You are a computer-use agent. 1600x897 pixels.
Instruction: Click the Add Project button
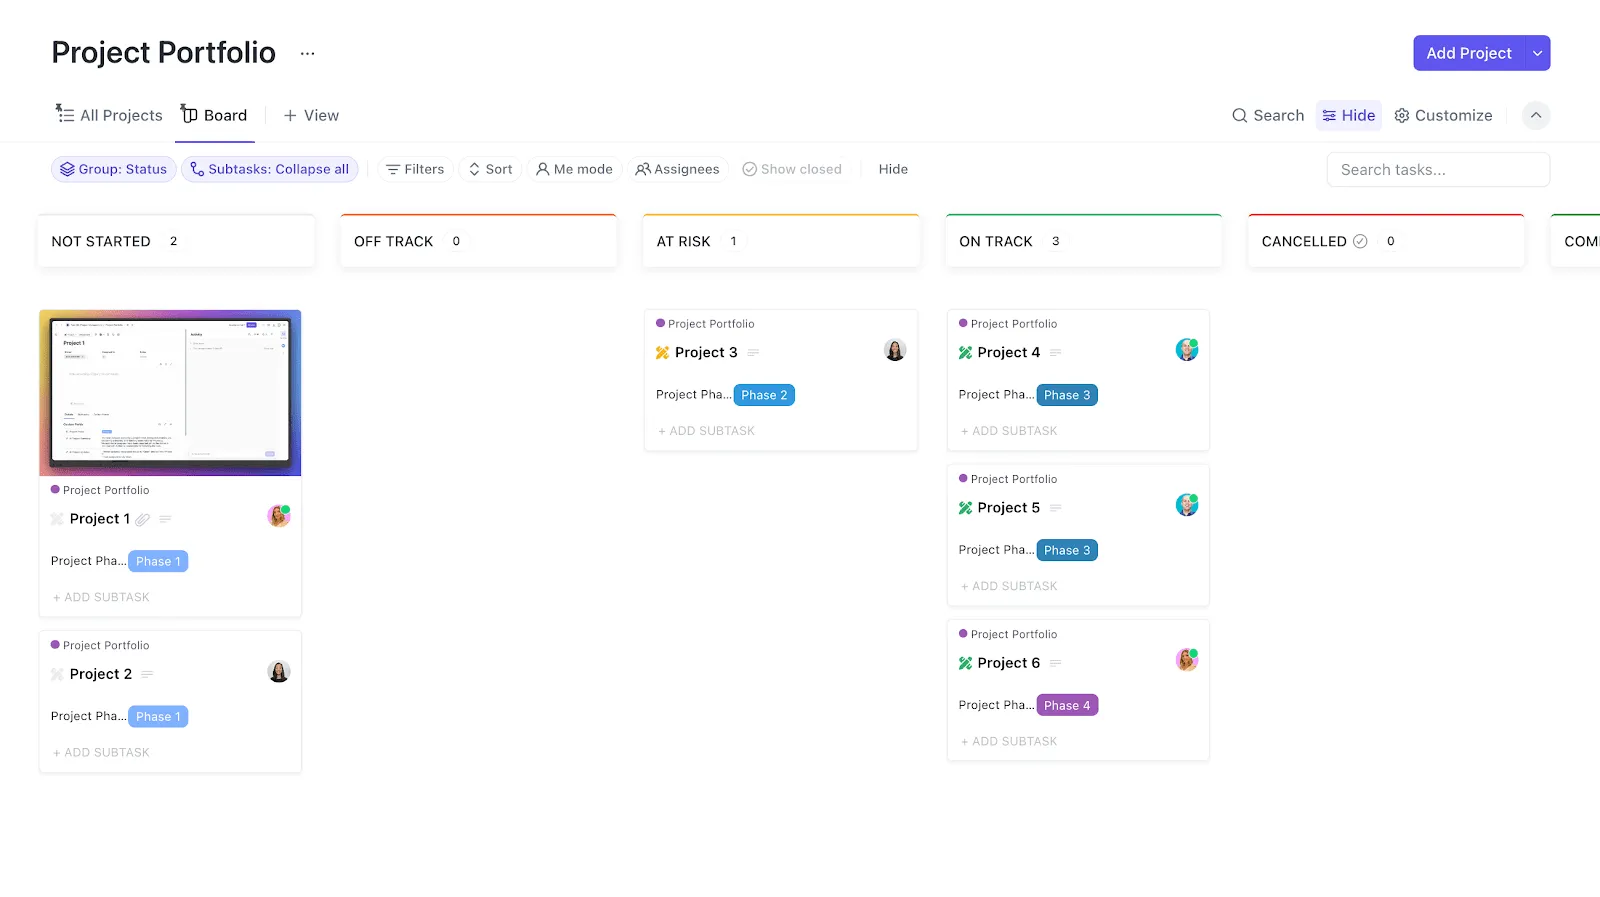coord(1468,53)
